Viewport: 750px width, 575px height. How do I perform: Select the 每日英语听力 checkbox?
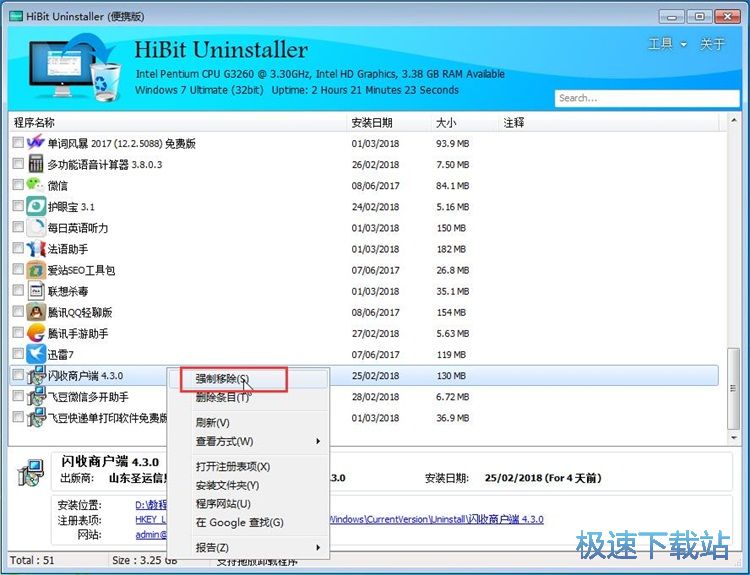[18, 227]
